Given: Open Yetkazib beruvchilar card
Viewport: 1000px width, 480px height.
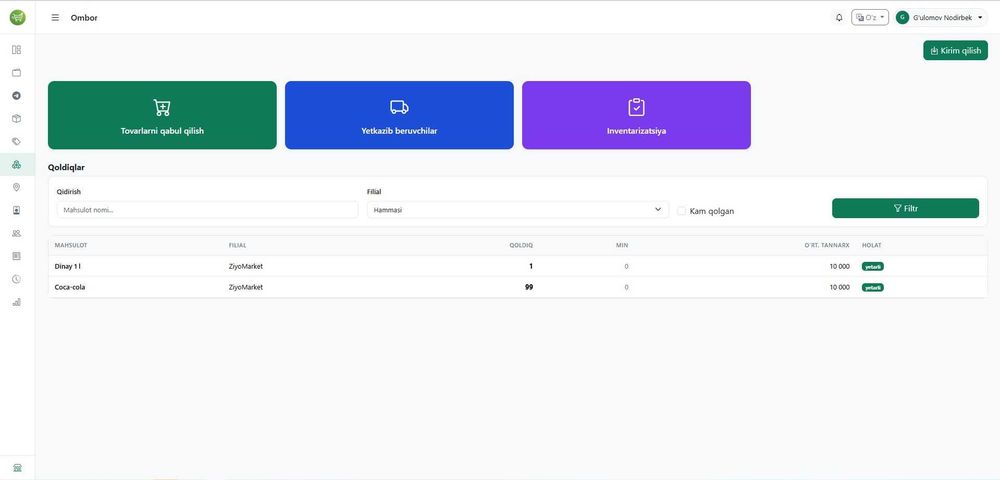Looking at the screenshot, I should [x=399, y=115].
